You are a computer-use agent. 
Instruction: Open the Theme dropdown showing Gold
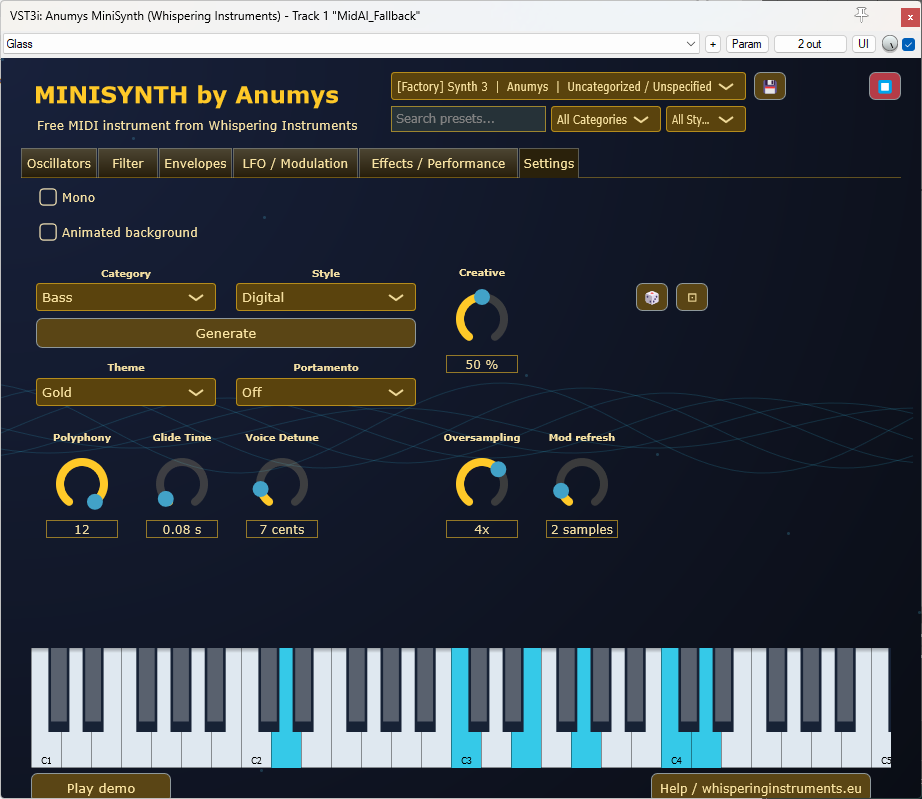(126, 392)
